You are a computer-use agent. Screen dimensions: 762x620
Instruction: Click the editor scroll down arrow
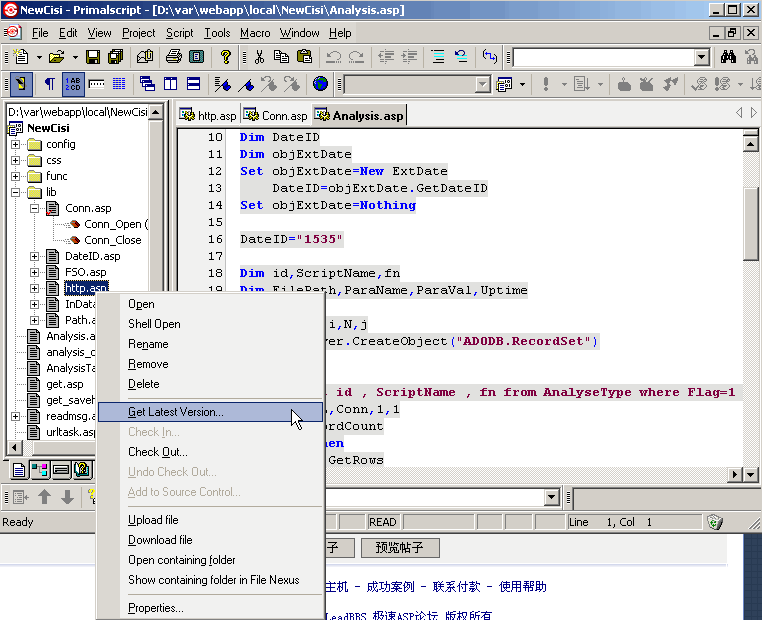(750, 475)
